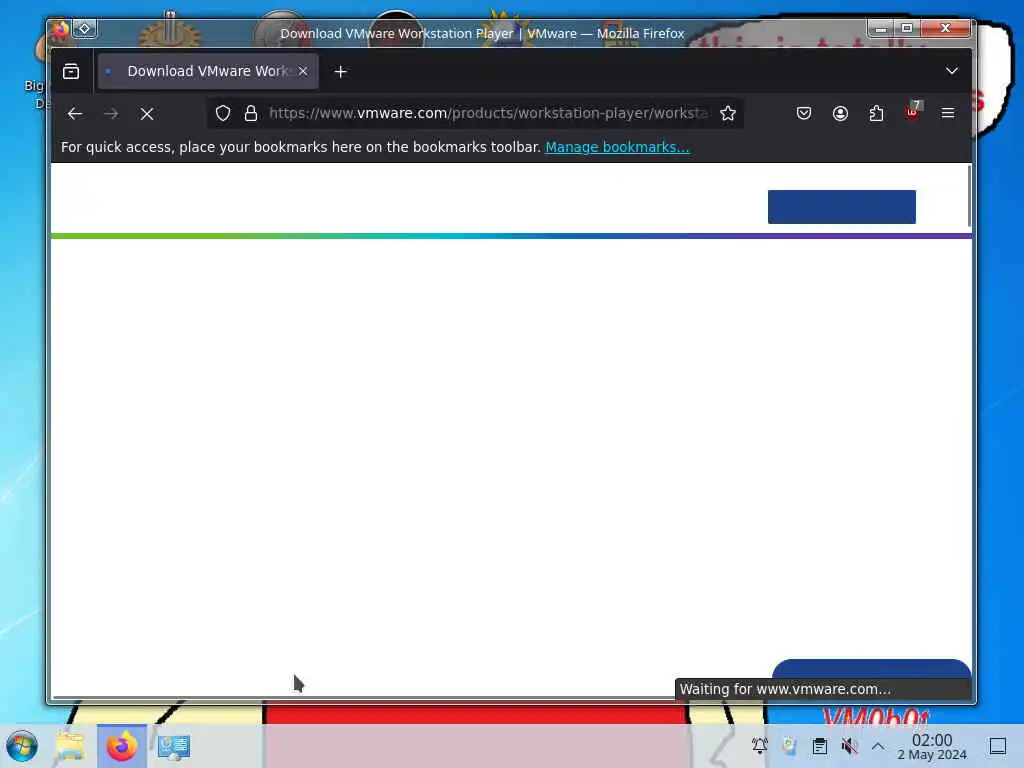Expand hidden system tray icons arrow
The height and width of the screenshot is (768, 1024).
click(x=878, y=746)
